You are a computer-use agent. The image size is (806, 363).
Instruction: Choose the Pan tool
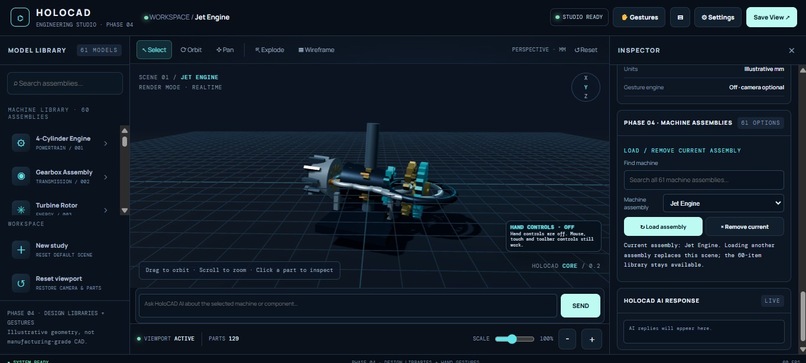point(225,50)
